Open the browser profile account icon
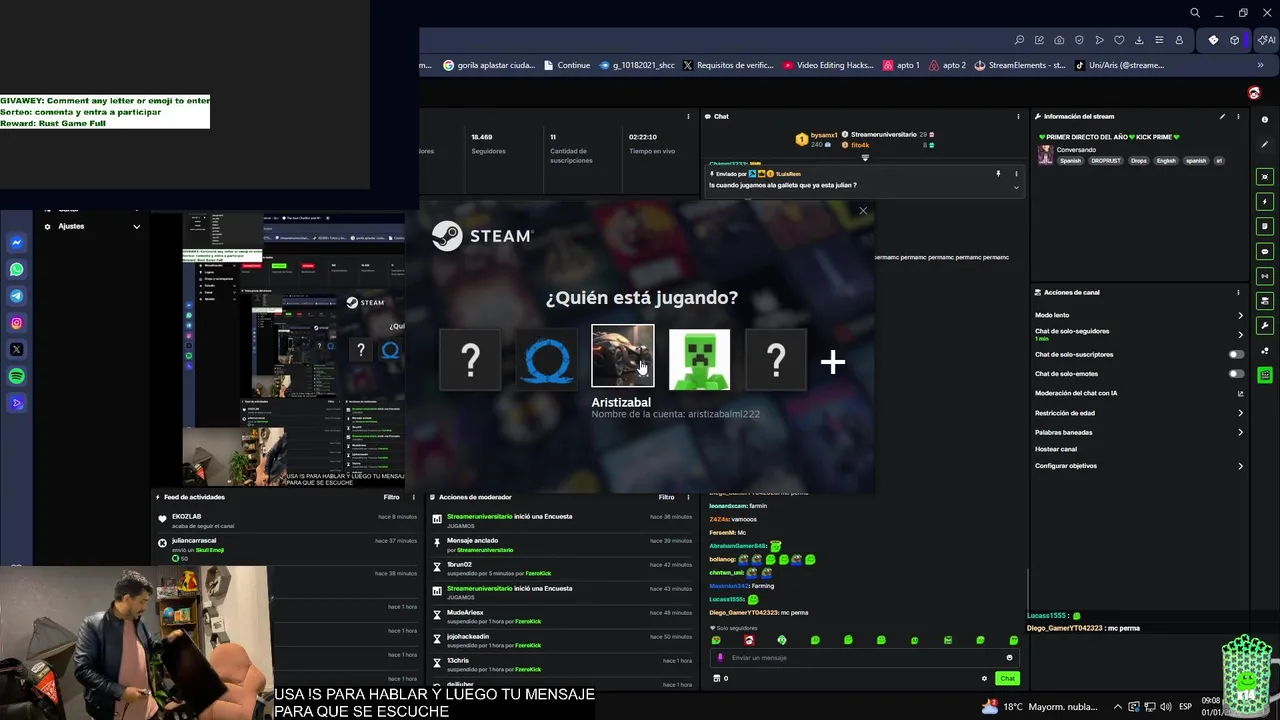 (x=1179, y=40)
